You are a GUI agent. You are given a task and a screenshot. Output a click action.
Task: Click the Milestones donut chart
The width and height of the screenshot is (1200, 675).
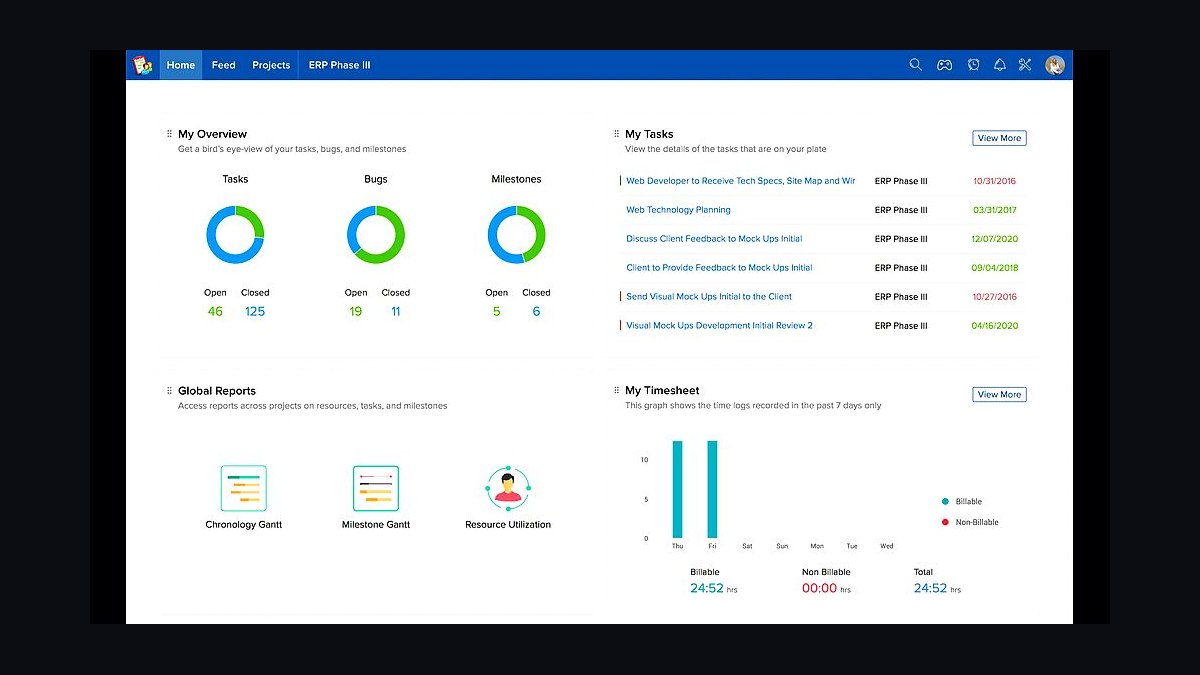pos(516,235)
